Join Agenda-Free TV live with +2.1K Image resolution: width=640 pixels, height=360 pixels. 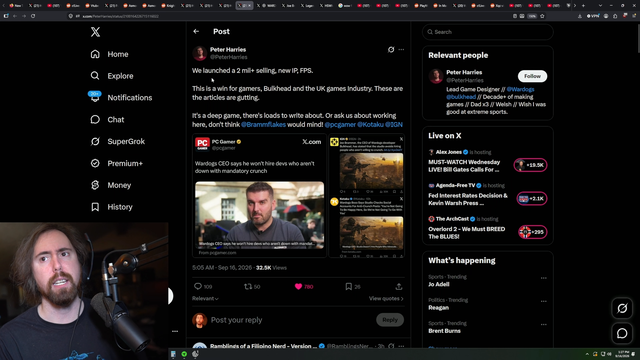coord(531,199)
